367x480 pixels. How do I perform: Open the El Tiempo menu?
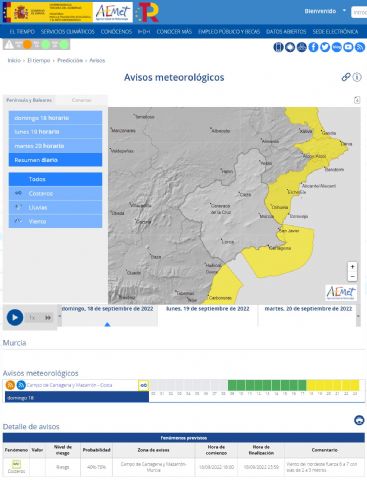coord(22,32)
